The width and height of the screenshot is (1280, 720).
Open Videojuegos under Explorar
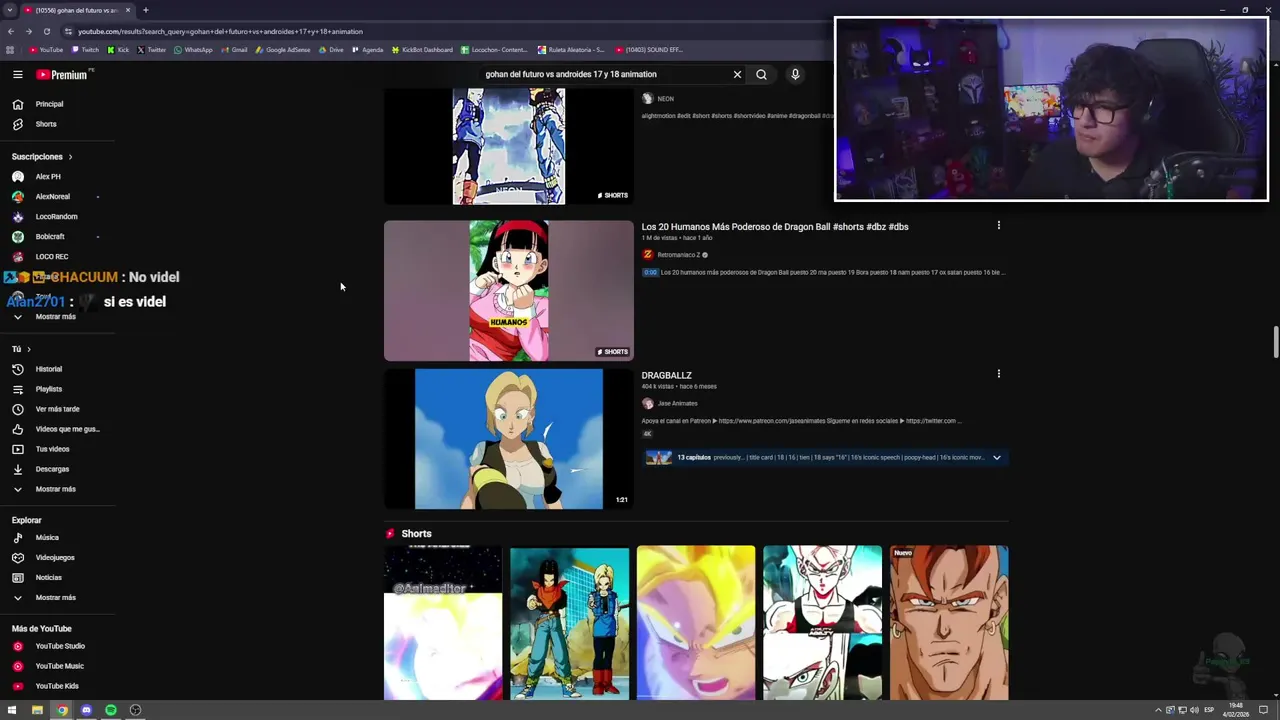(x=56, y=558)
